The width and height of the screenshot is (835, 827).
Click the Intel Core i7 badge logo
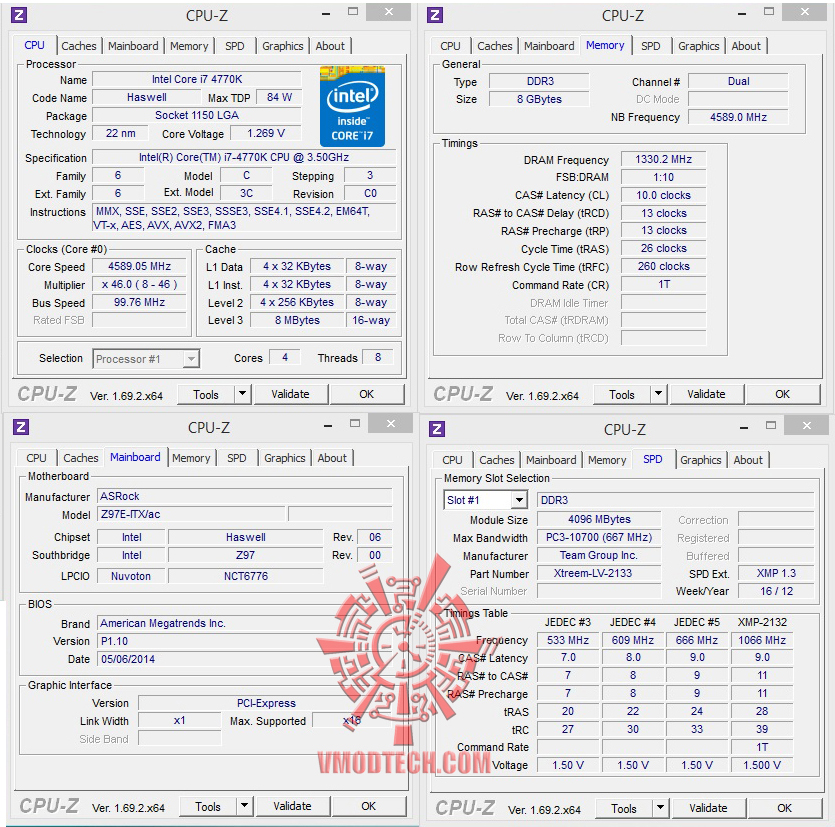352,107
